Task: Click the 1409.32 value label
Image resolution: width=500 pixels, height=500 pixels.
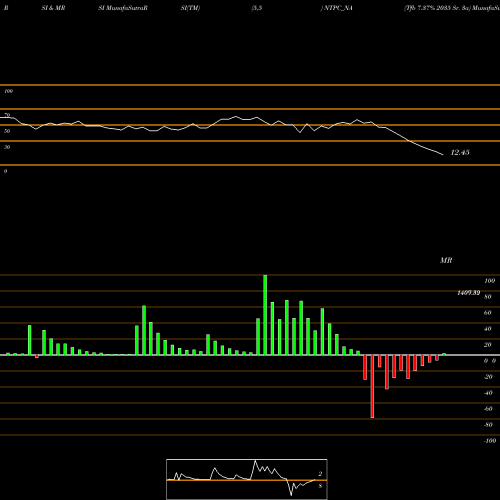Action: tap(469, 293)
